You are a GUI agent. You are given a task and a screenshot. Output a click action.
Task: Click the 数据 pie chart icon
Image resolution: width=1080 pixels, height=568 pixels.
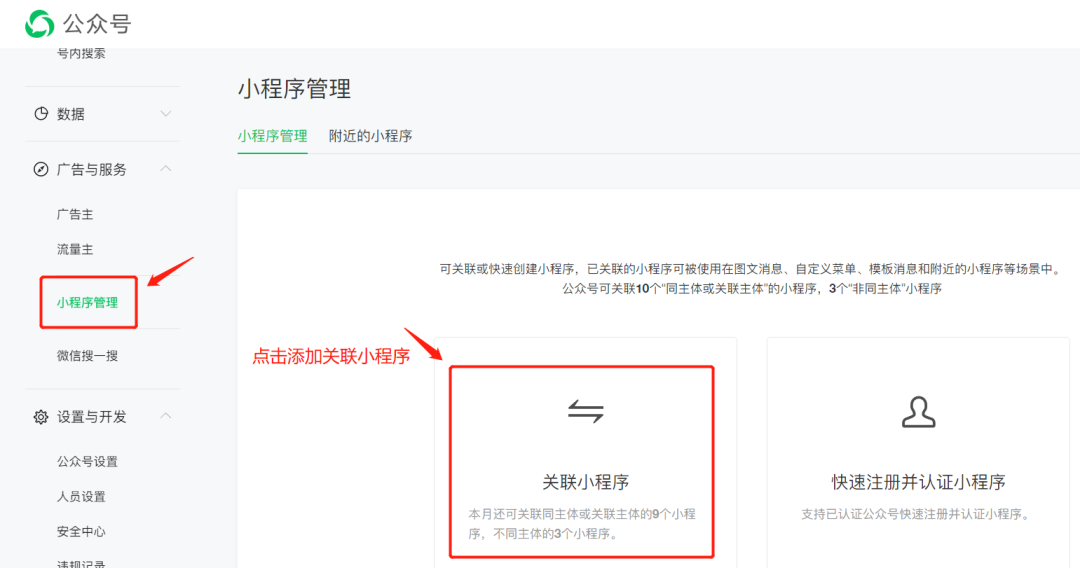click(x=41, y=114)
